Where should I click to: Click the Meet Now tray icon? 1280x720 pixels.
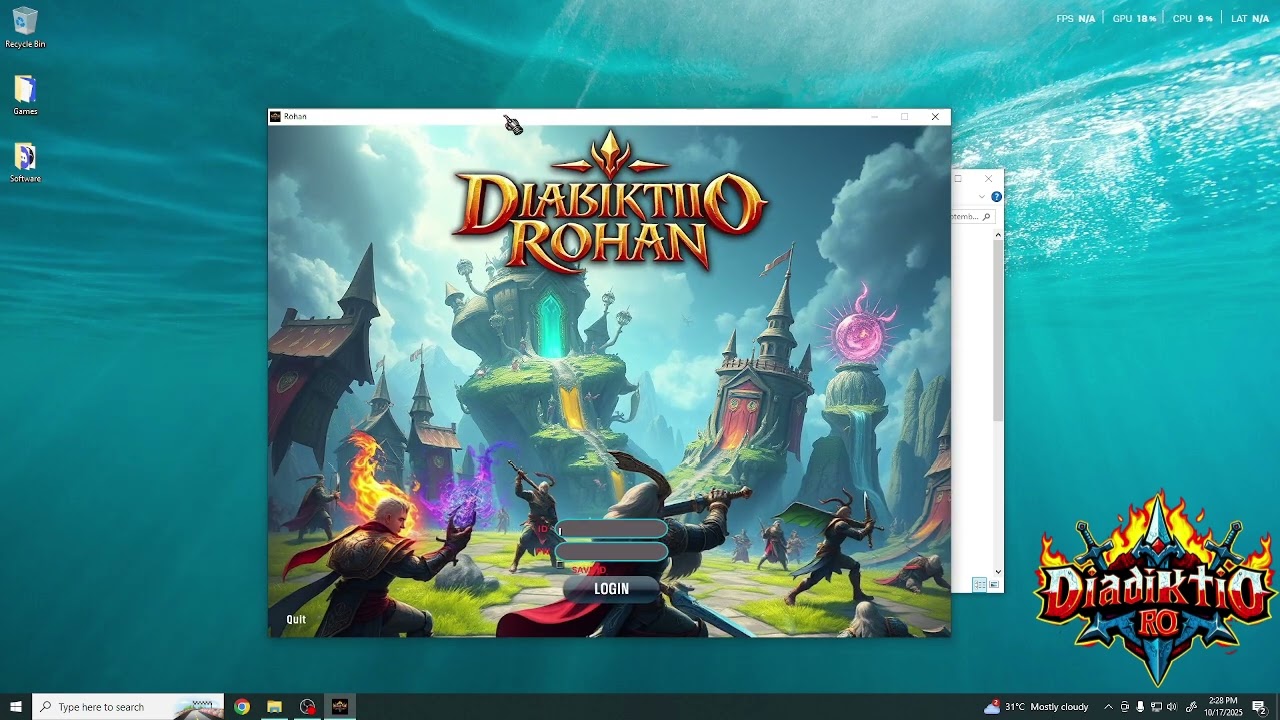[x=1124, y=707]
